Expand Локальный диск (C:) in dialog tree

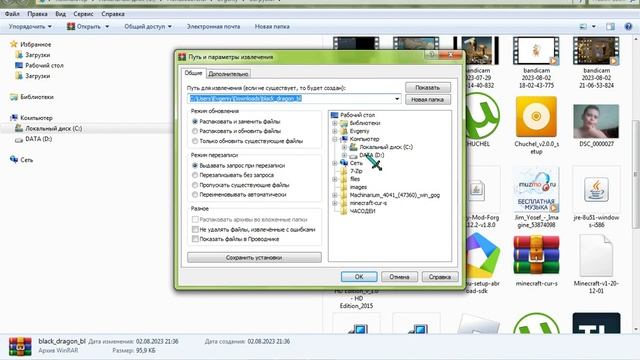tap(344, 147)
